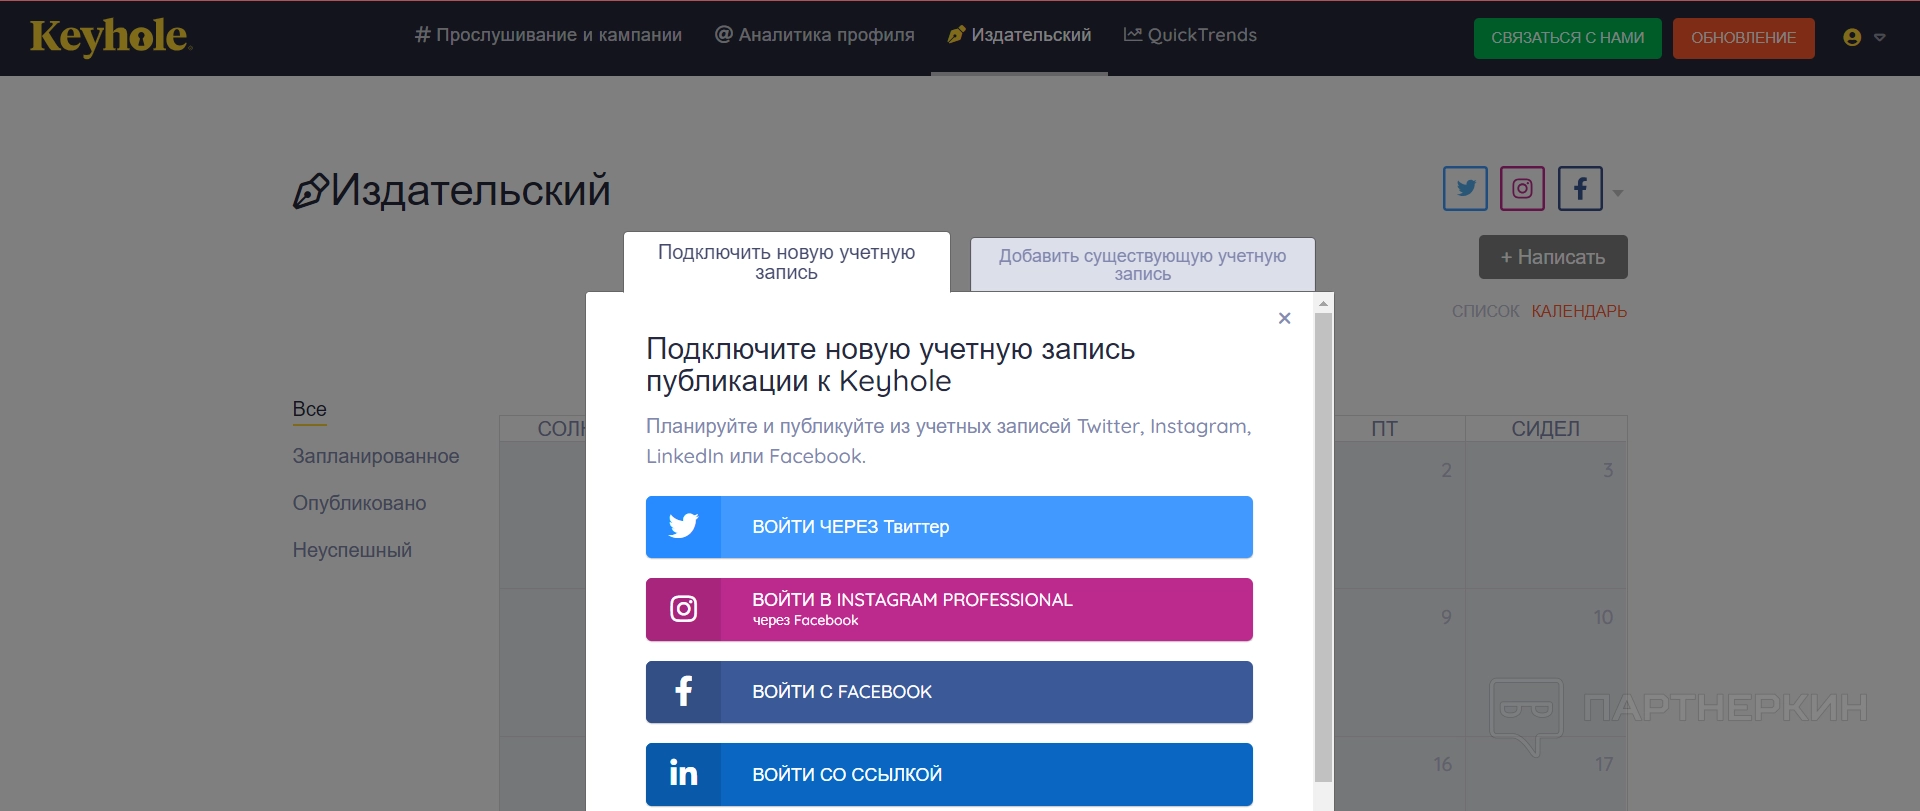Screen dimensions: 1920x811
Task: Click the ПТ column header
Action: 1385,429
